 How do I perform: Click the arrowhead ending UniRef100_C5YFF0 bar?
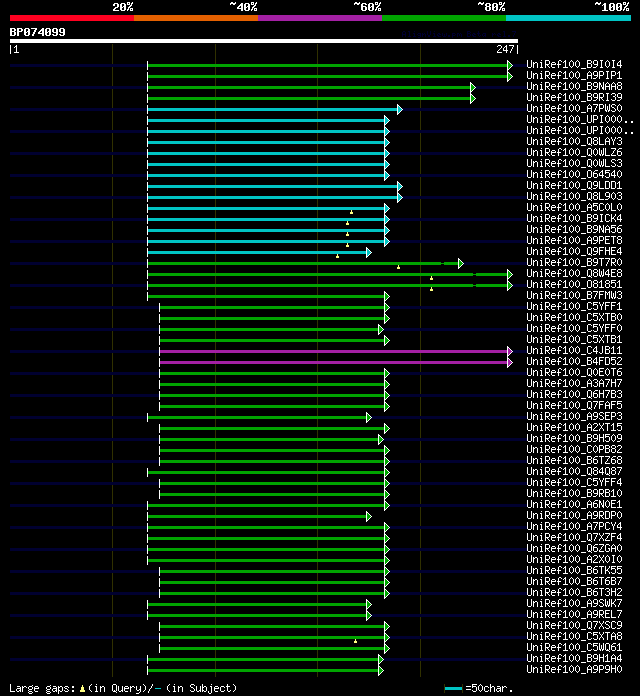[x=381, y=329]
